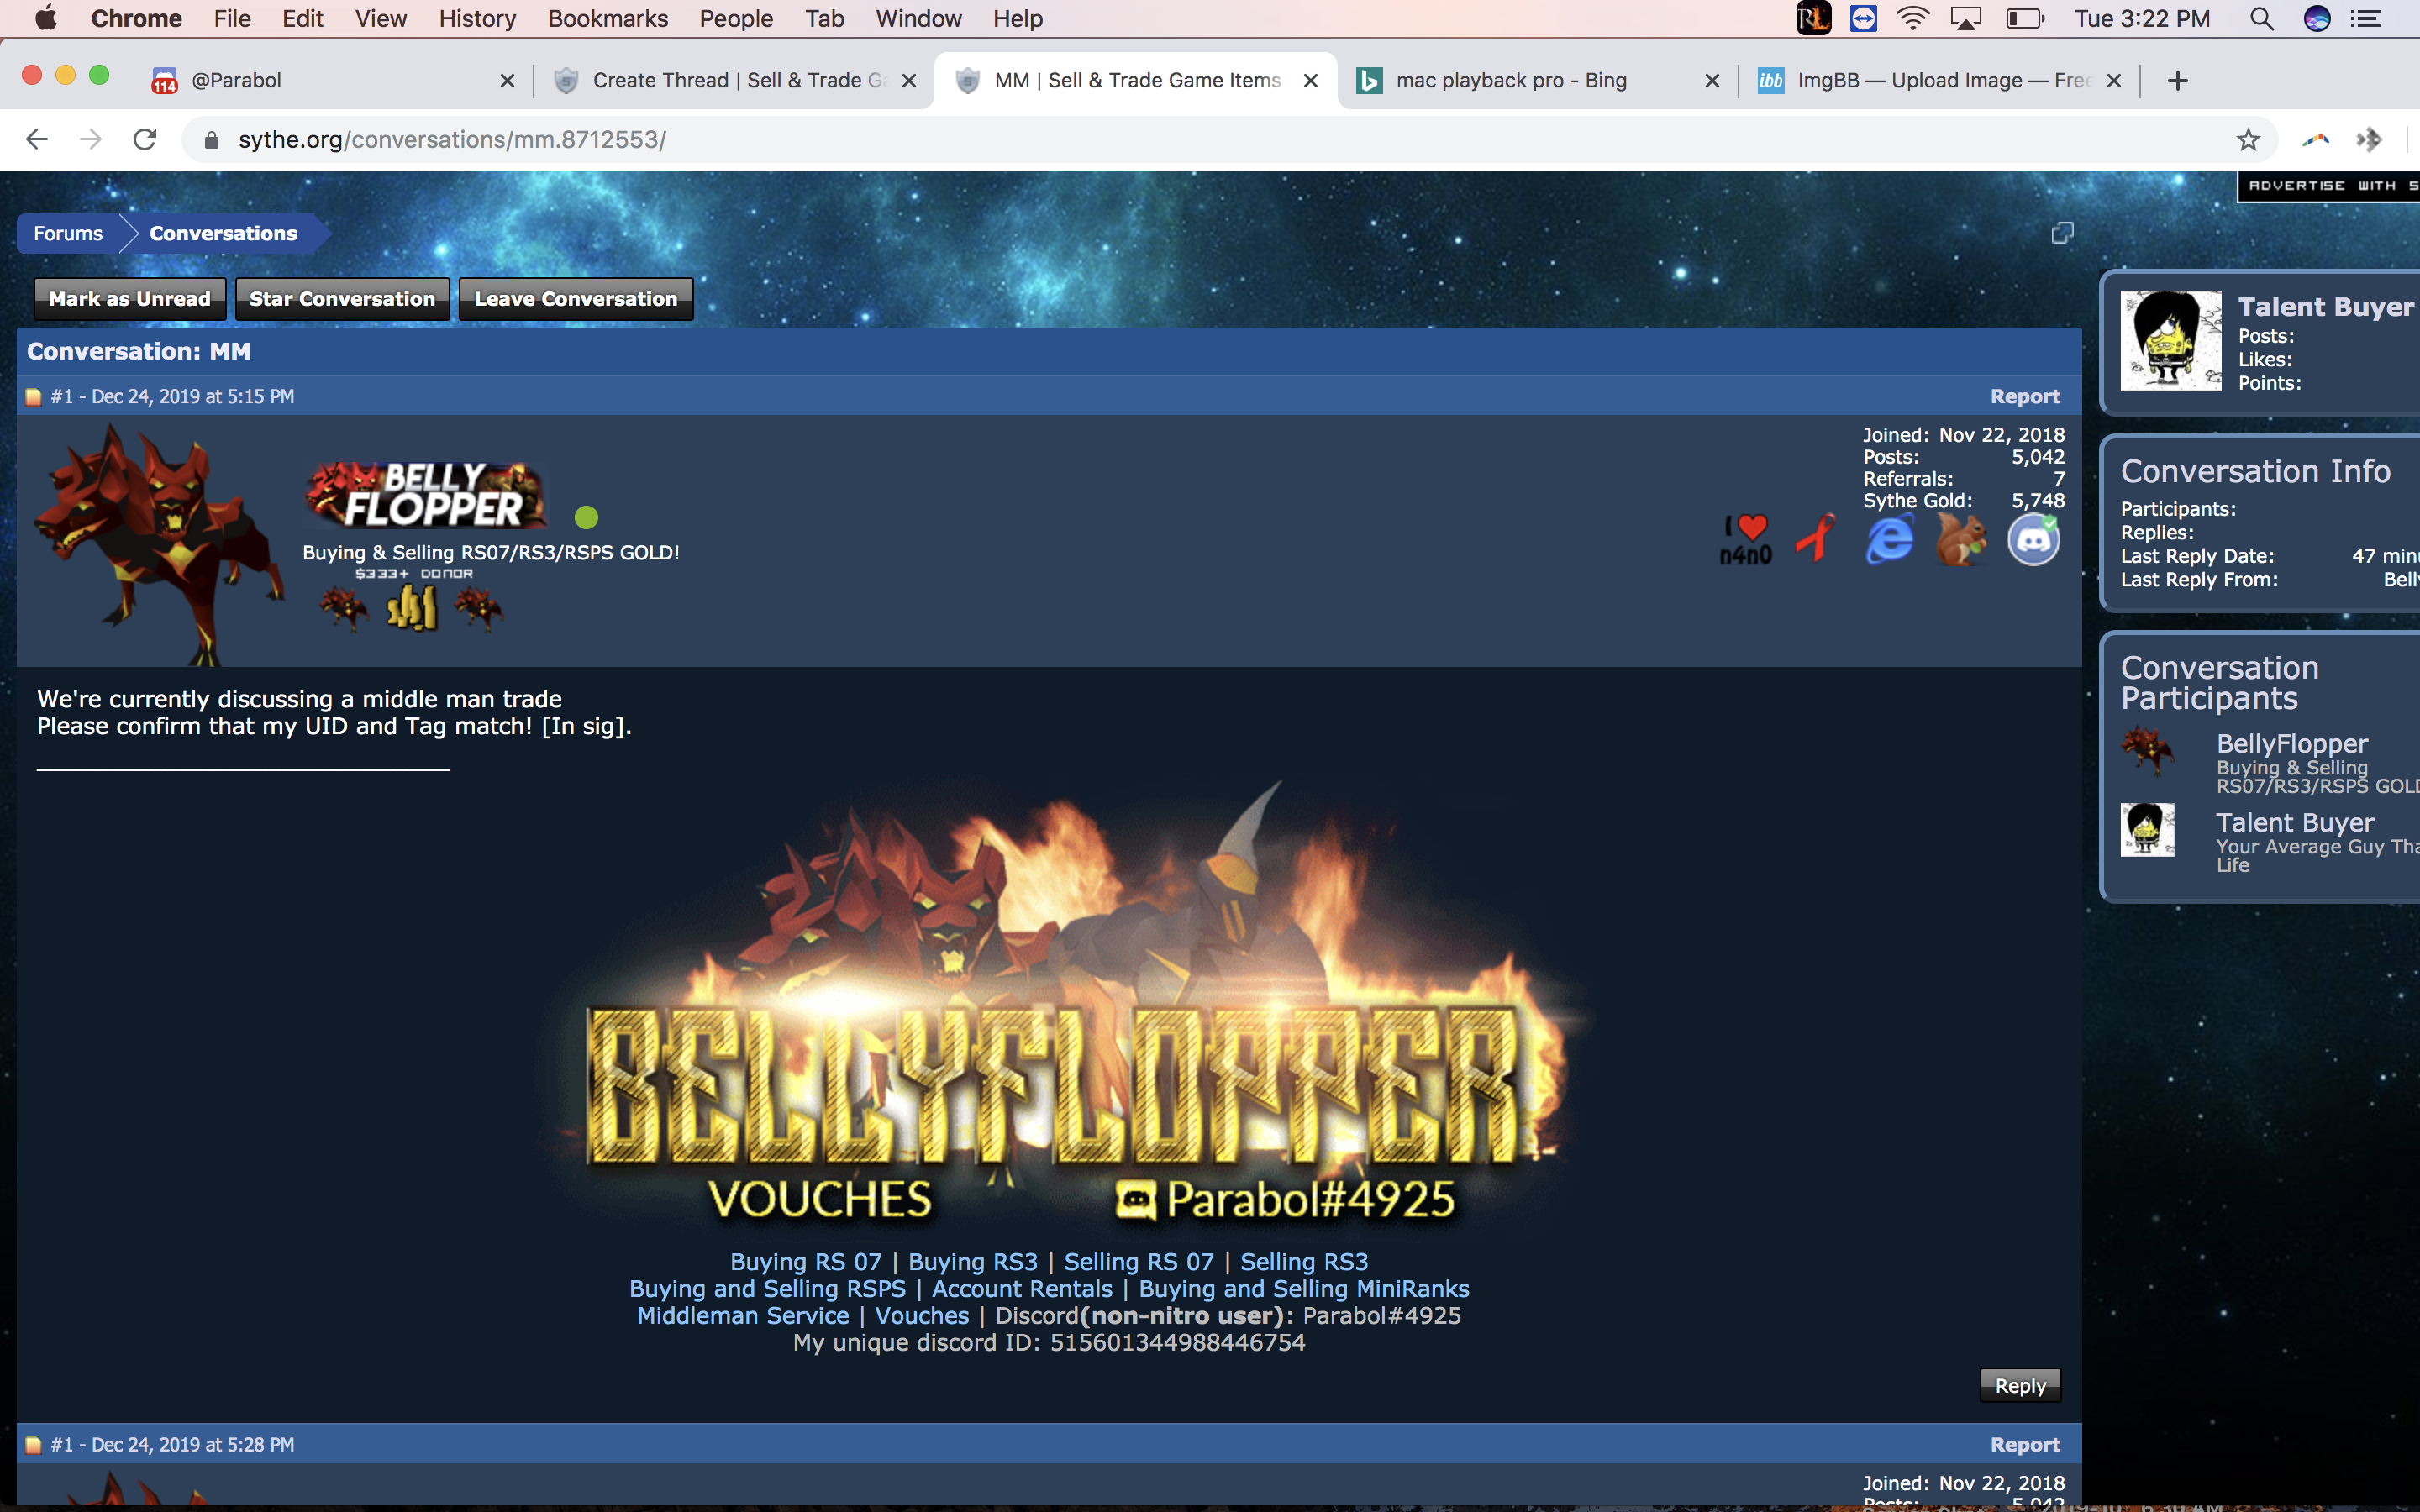
Task: Click the site lock security icon
Action: 211,139
